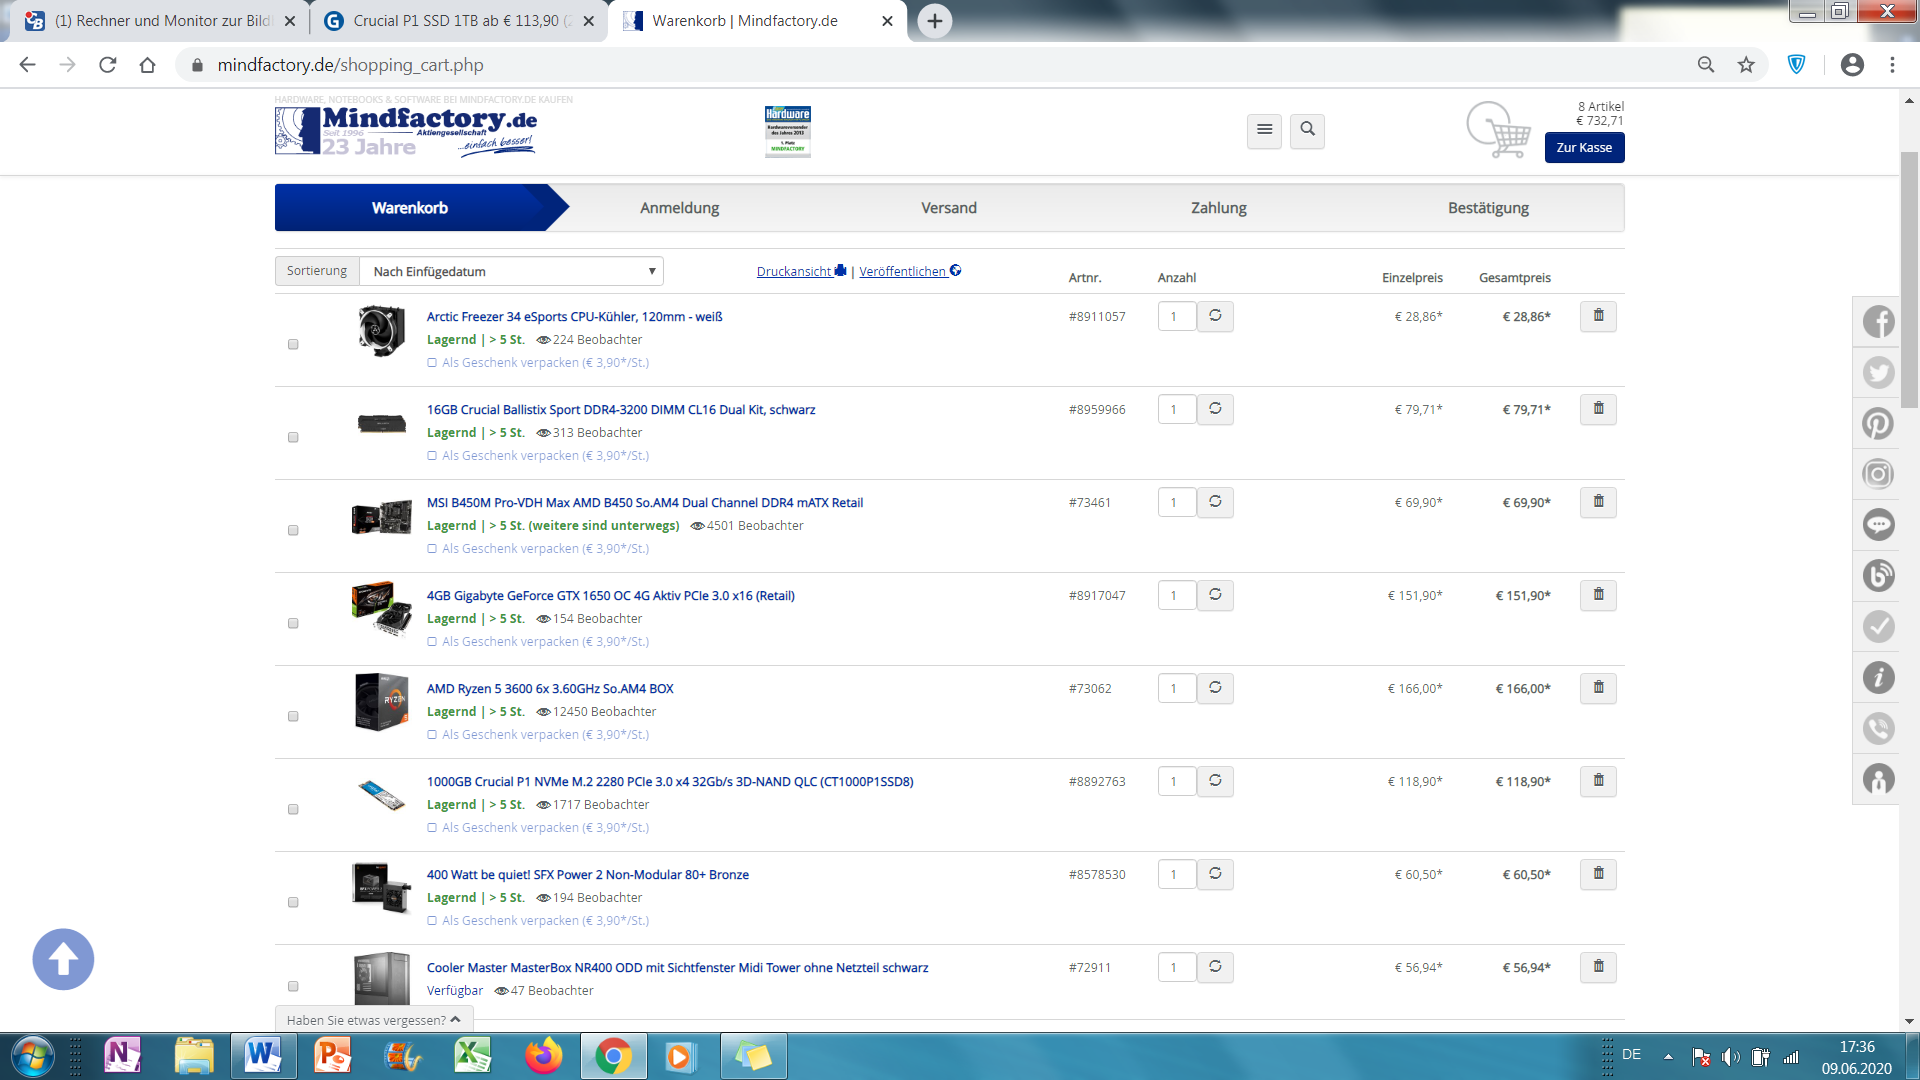
Task: Open Pinterest sidebar icon
Action: point(1878,423)
